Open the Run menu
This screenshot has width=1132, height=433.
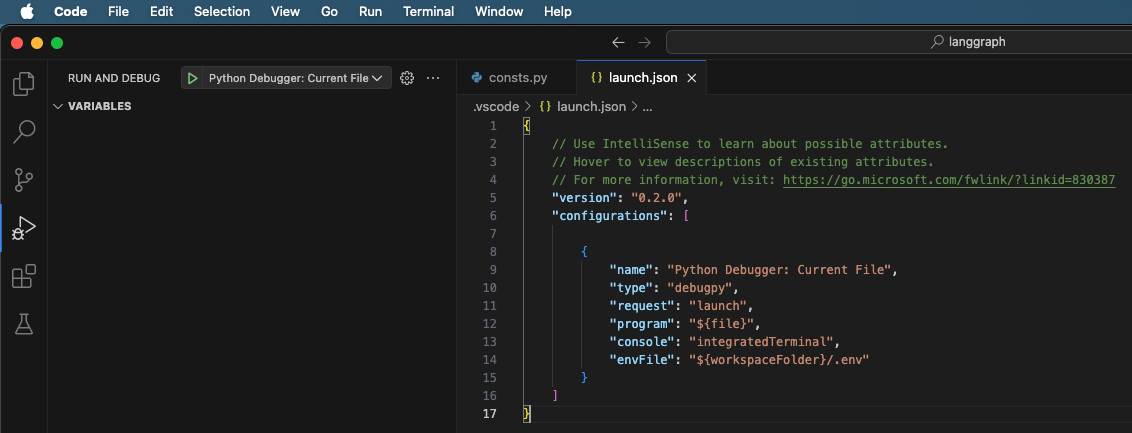point(370,12)
